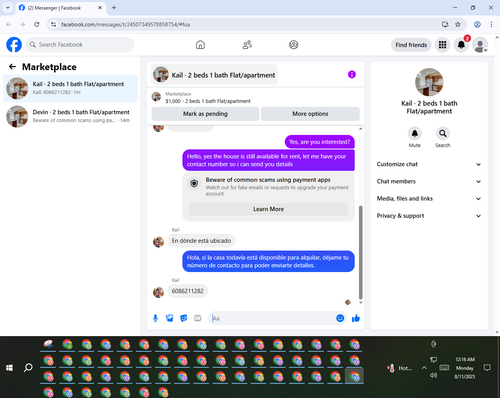Select the Kail conversation in list

[70, 88]
